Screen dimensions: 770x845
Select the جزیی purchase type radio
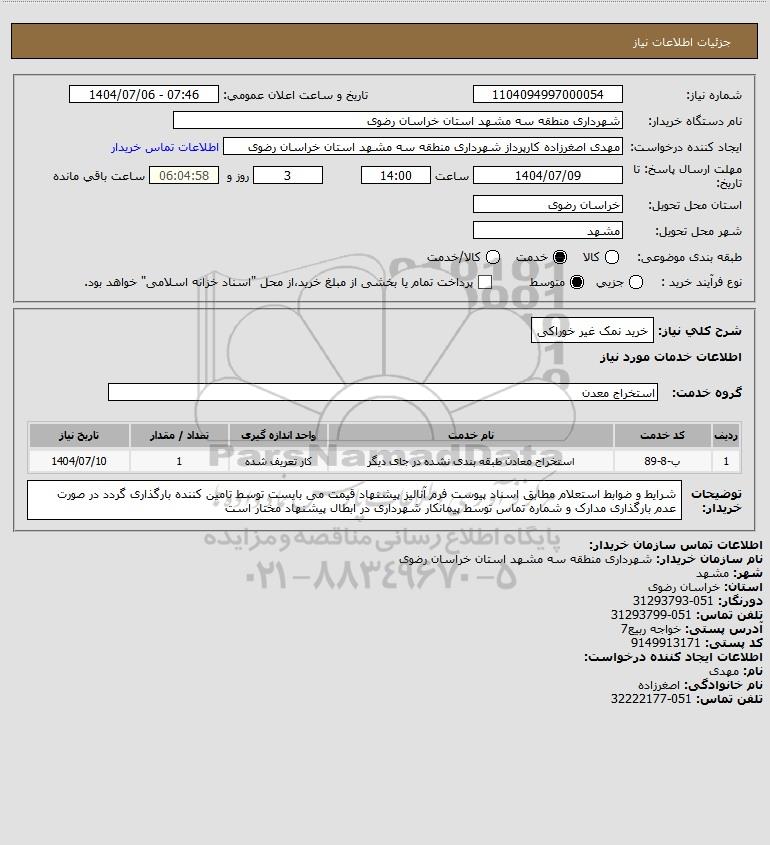[636, 282]
